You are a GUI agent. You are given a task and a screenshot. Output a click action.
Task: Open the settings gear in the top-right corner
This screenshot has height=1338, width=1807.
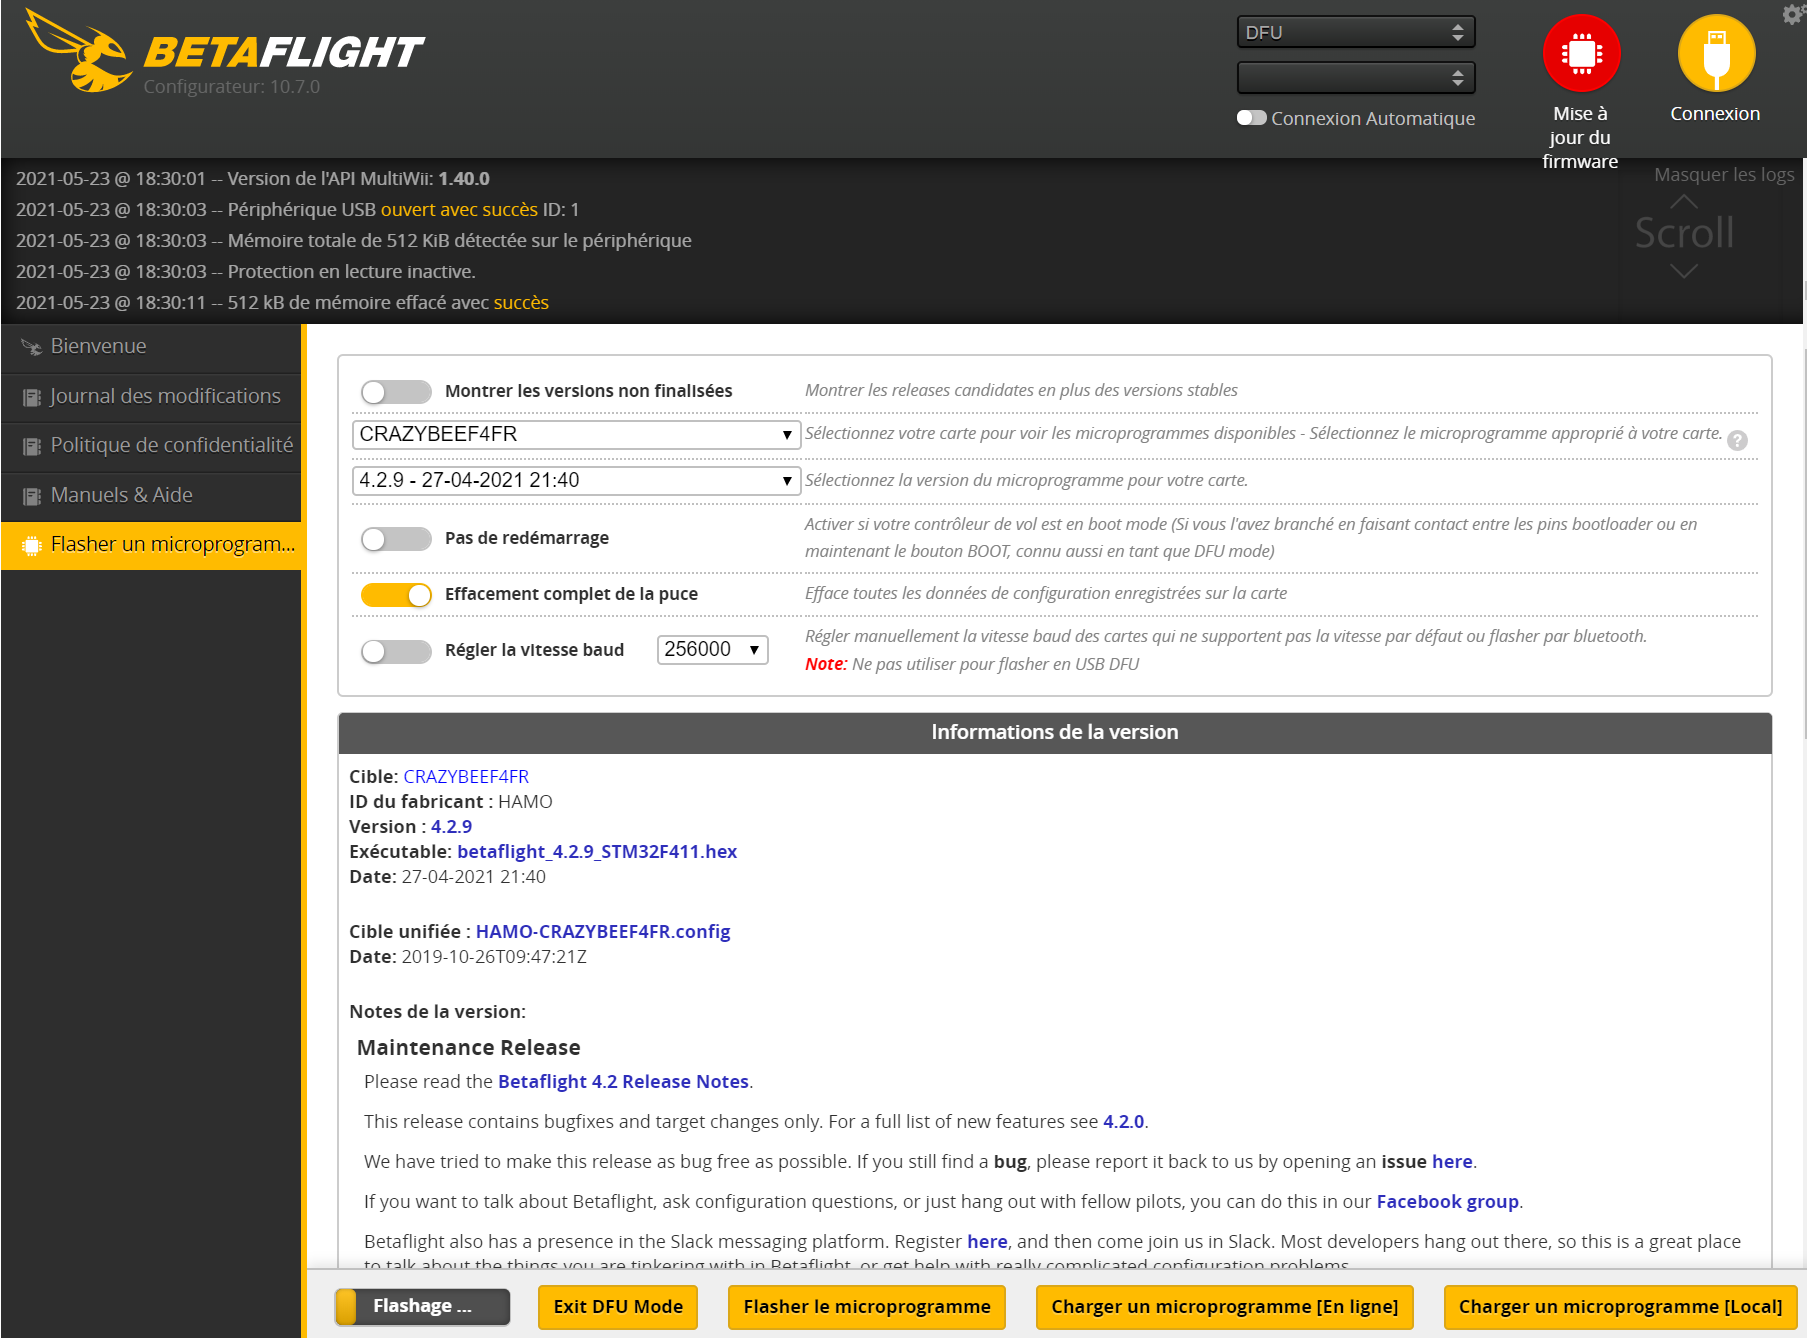pos(1792,14)
